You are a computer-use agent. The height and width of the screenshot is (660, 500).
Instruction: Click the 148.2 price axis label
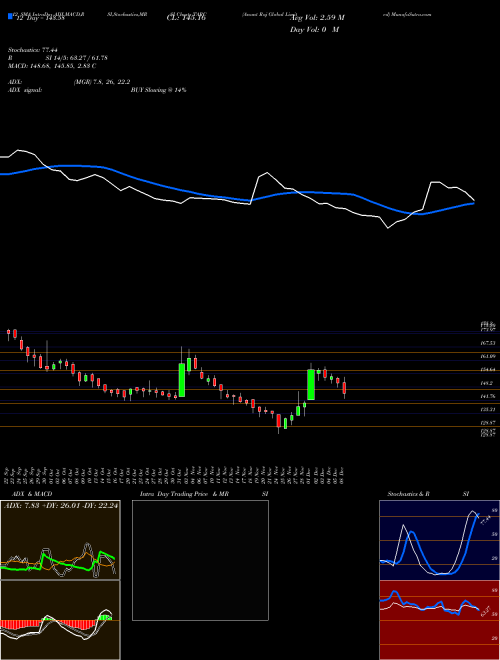487,383
